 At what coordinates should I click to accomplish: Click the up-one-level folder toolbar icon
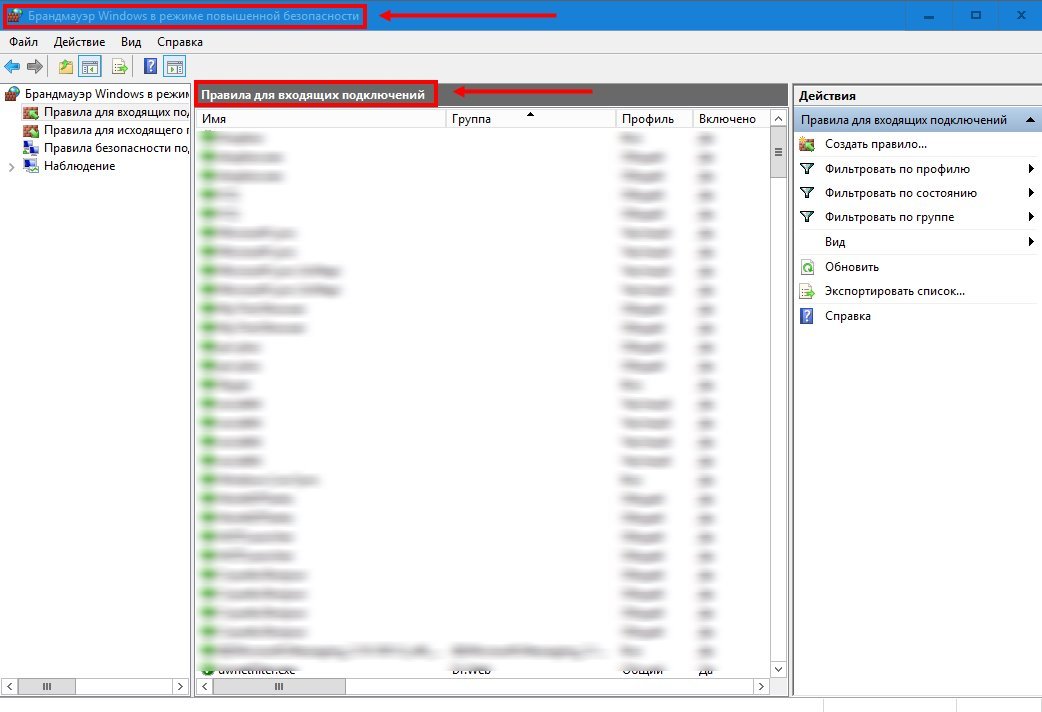tap(66, 67)
